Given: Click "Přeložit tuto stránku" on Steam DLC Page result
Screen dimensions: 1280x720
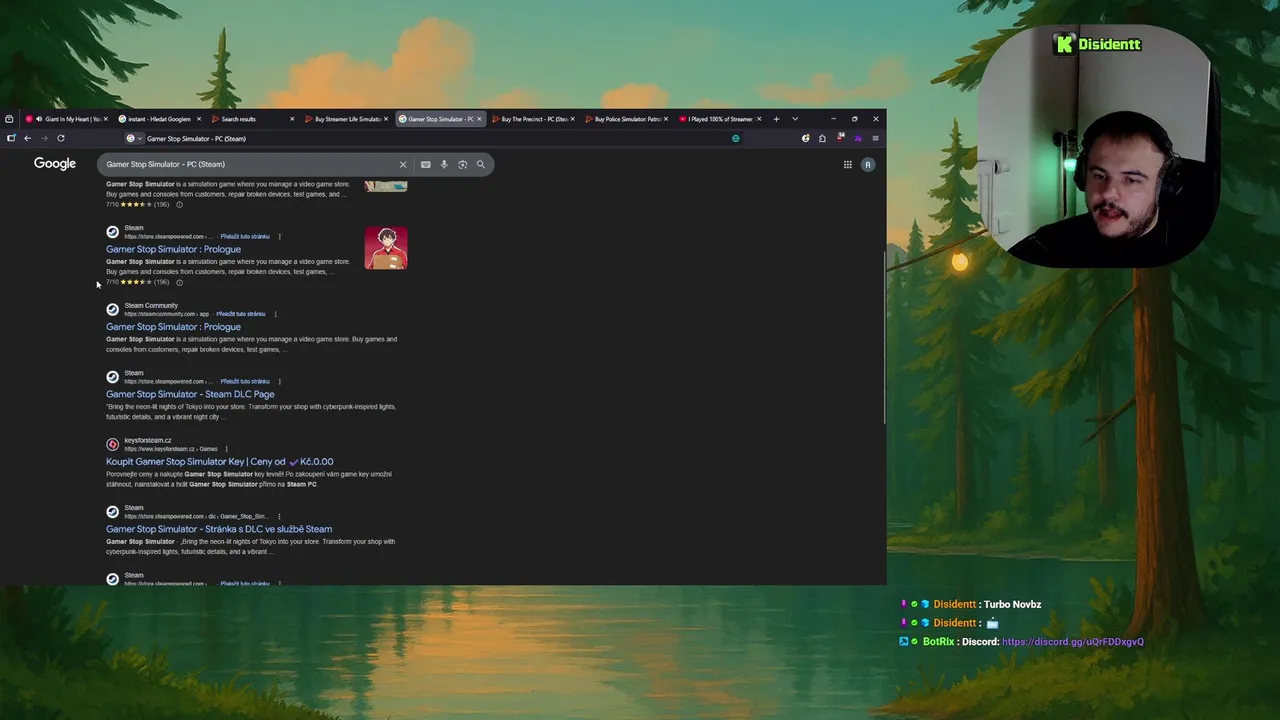Looking at the screenshot, I should (x=245, y=381).
